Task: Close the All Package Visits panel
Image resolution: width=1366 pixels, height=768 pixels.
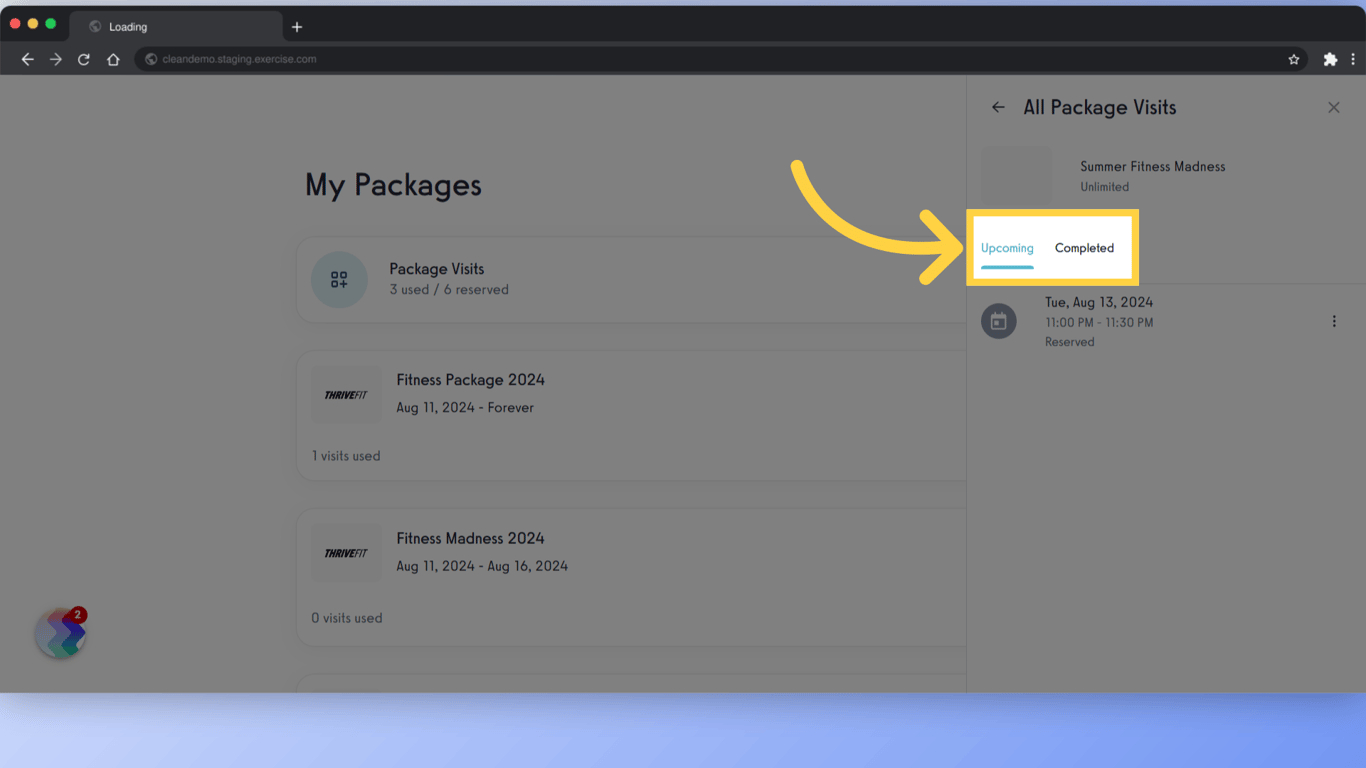Action: [x=1334, y=107]
